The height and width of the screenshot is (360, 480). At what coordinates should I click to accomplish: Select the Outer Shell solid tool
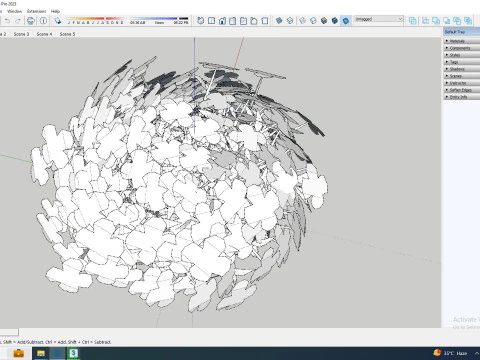(413, 21)
